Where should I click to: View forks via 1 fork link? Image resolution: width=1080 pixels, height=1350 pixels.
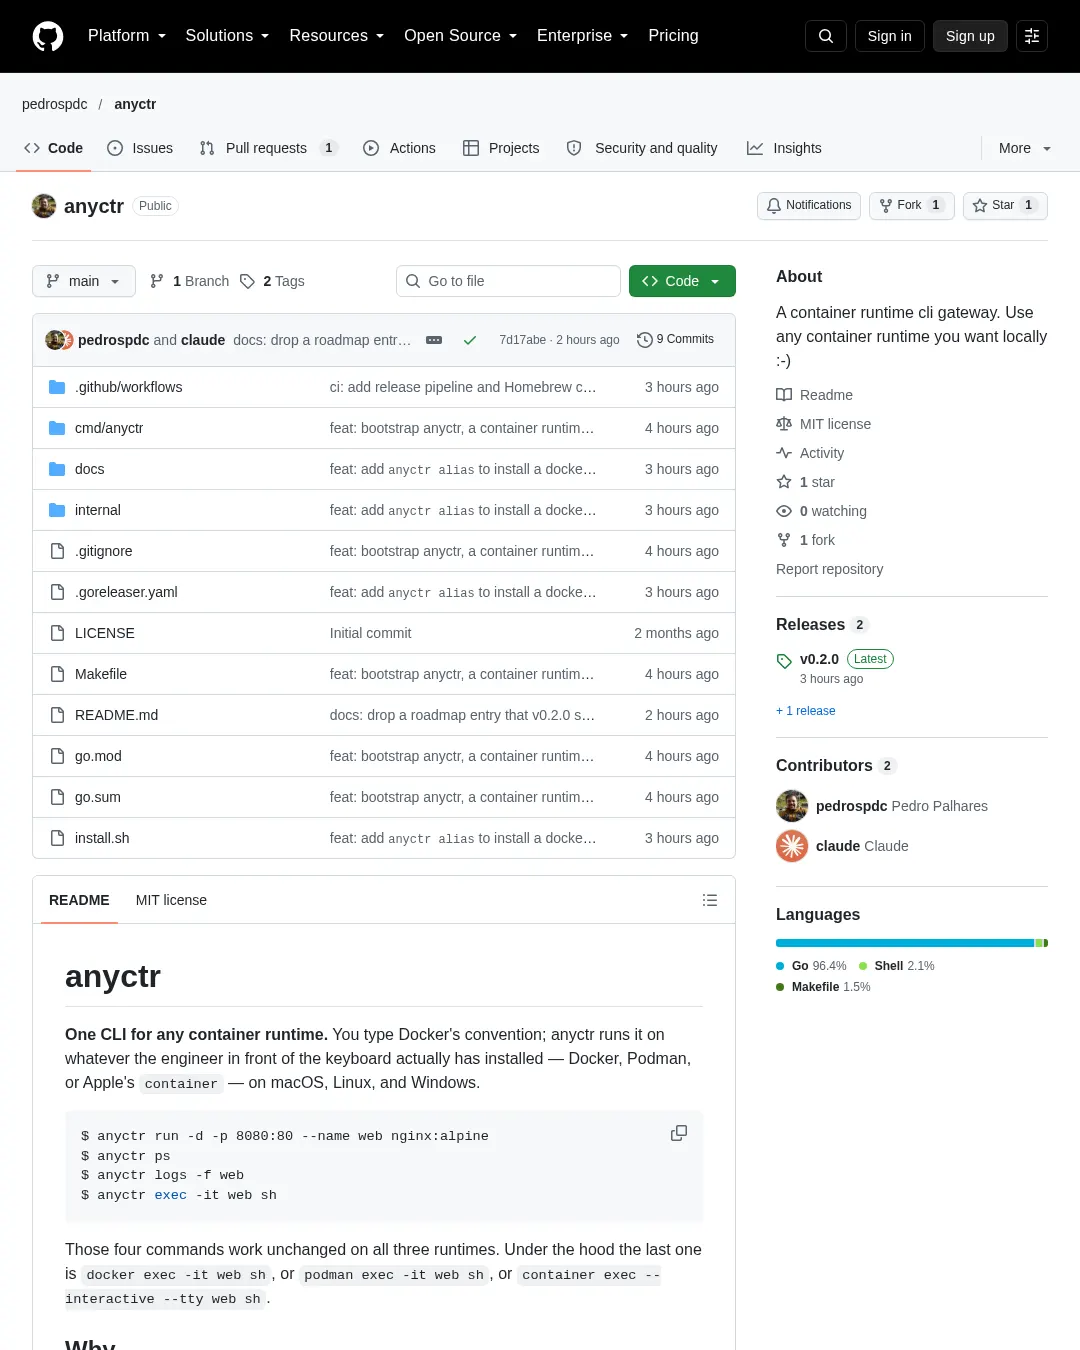[x=805, y=540]
